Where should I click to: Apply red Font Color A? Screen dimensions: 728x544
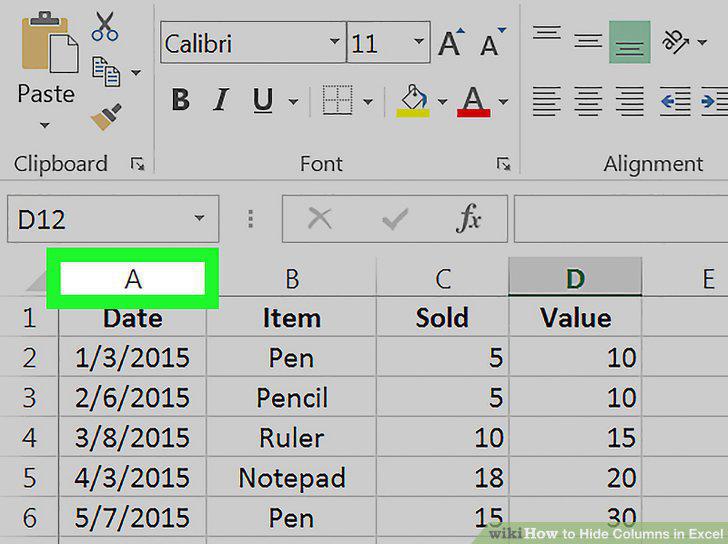(474, 101)
